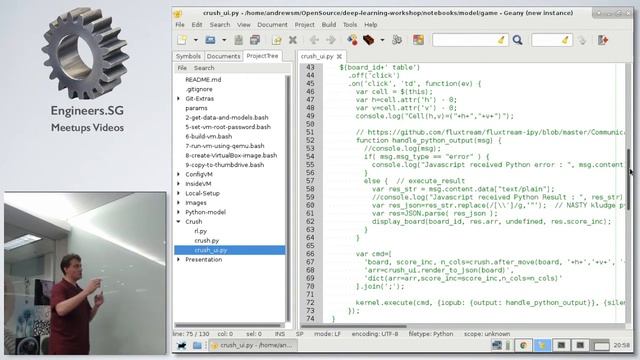Image resolution: width=640 pixels, height=360 pixels.
Task: Close the crush_ui.py editor tab
Action: pyautogui.click(x=339, y=56)
